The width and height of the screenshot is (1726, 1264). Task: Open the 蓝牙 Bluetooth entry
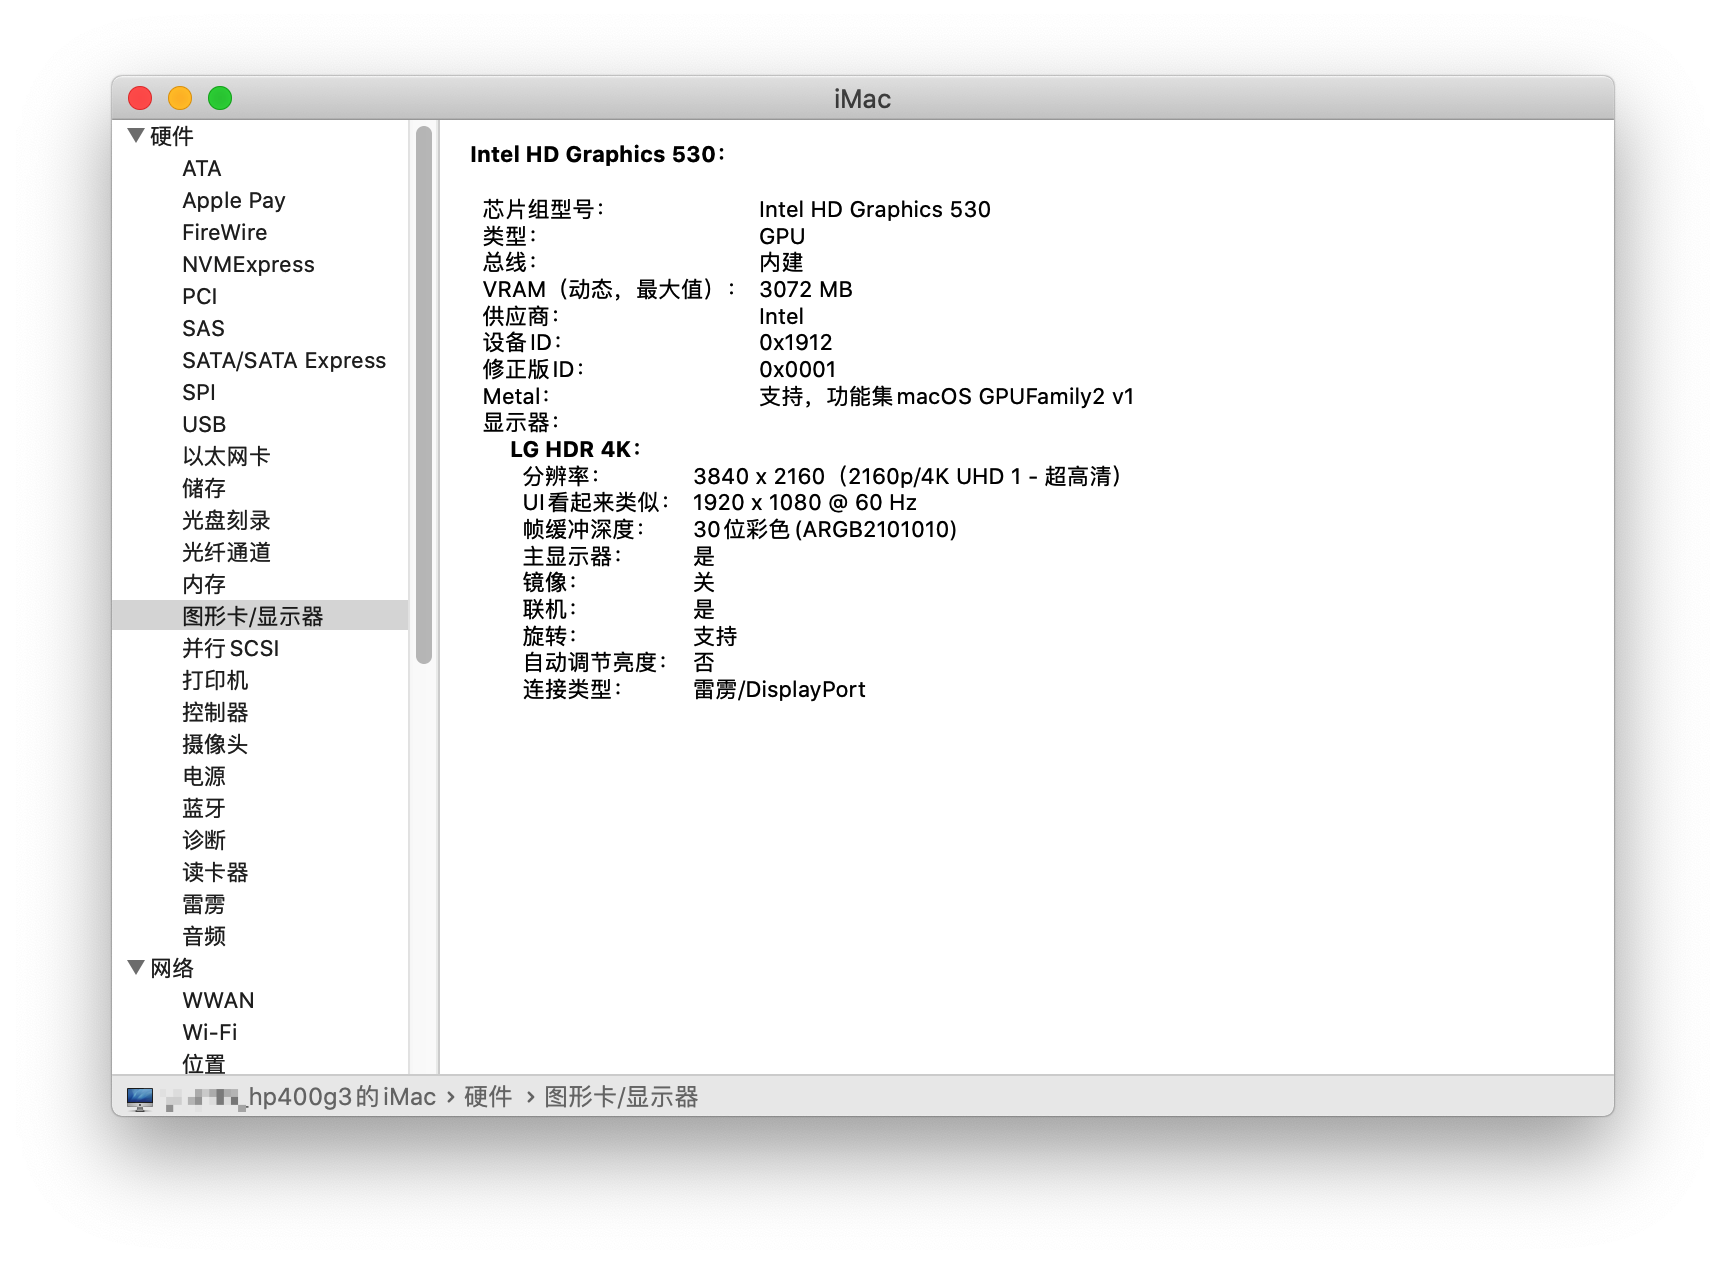tap(204, 808)
